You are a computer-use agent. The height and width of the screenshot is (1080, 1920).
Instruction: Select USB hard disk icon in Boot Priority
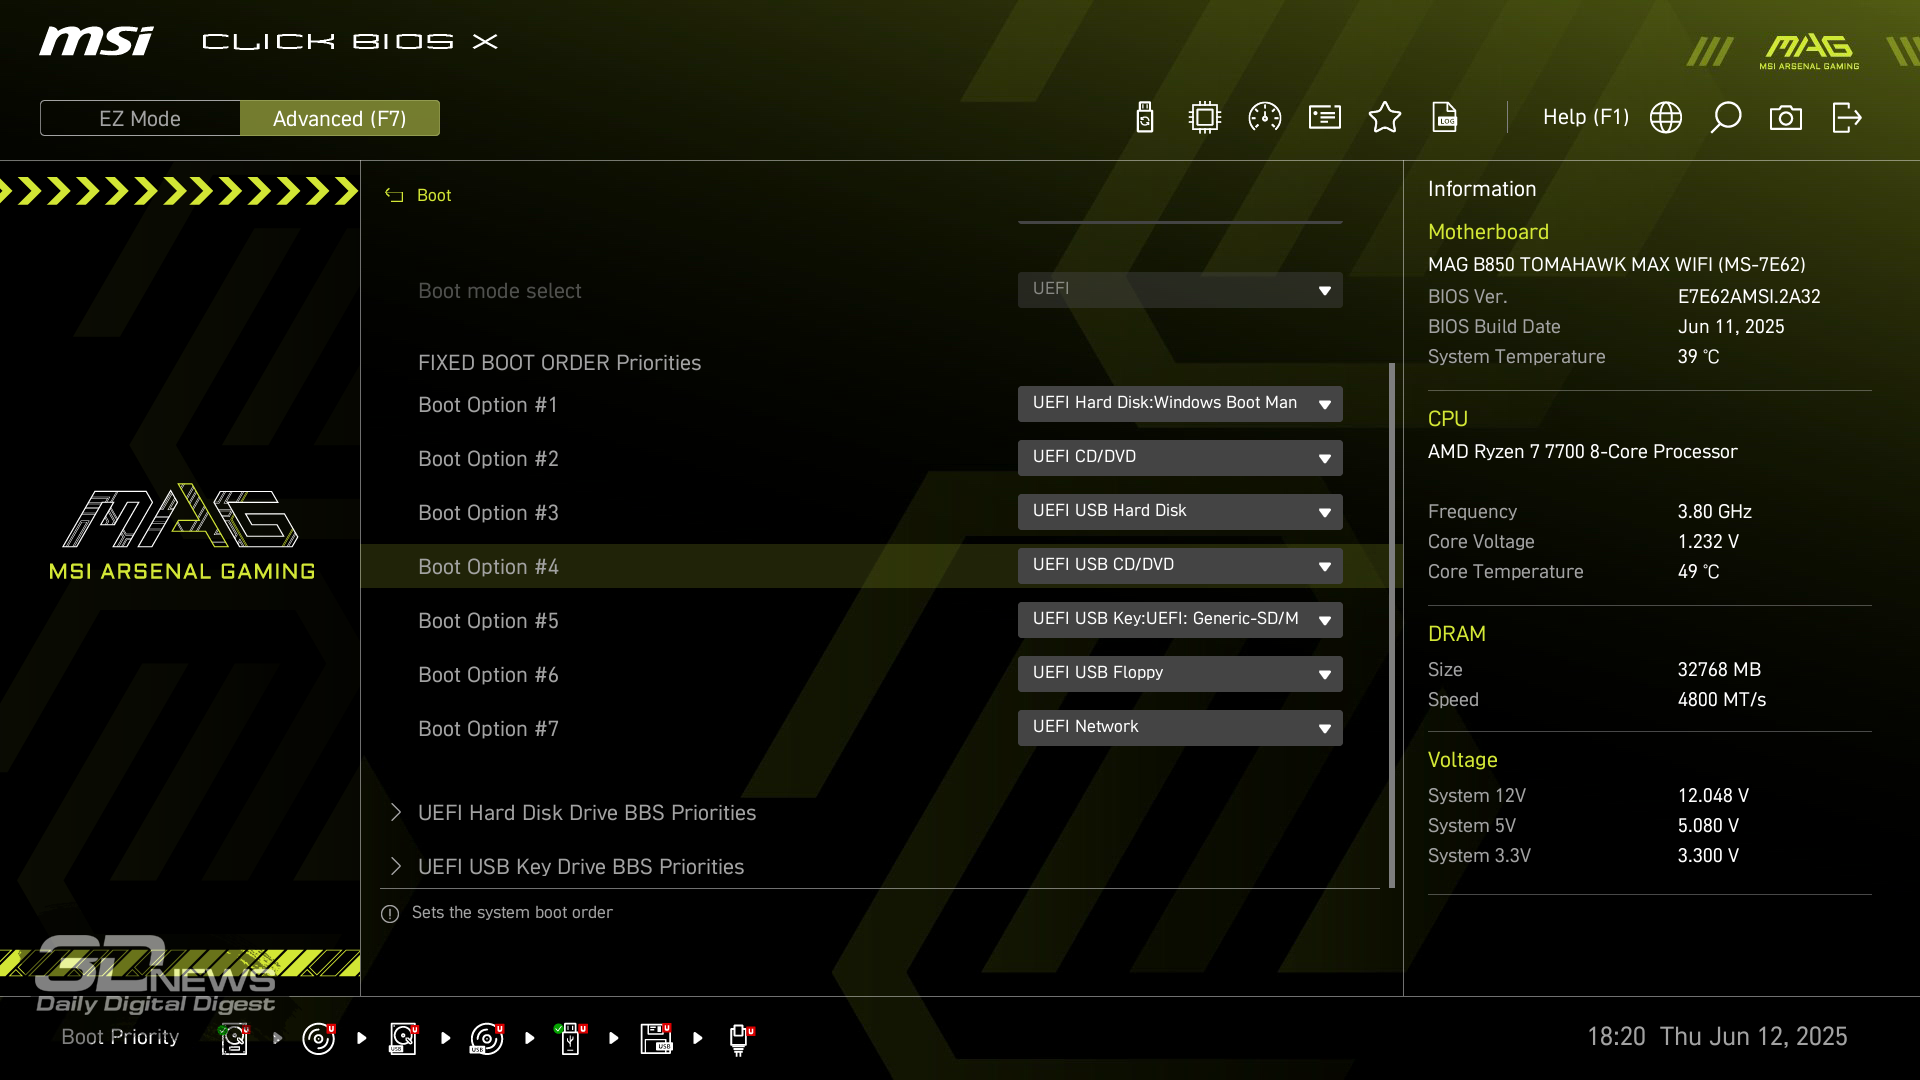(x=403, y=1039)
